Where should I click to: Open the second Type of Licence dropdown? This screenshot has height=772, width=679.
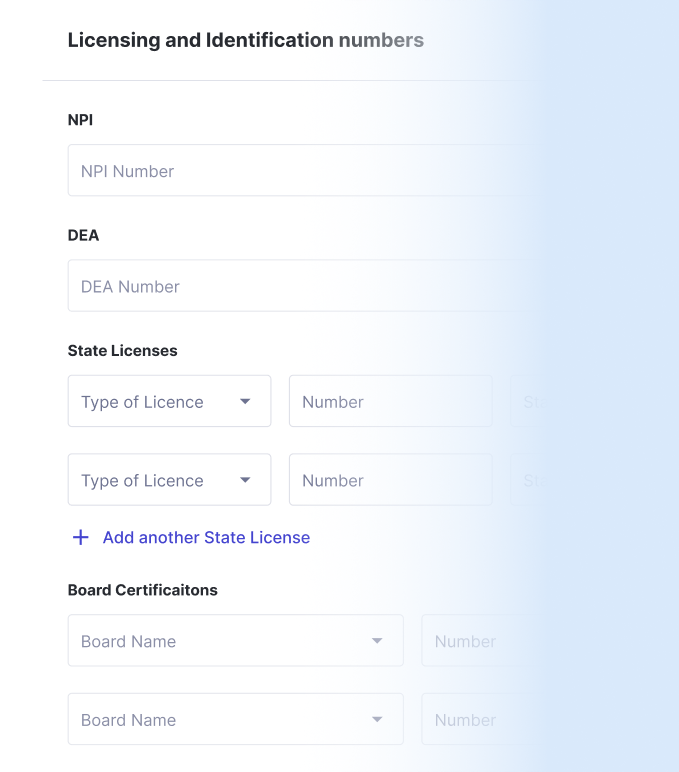point(169,480)
